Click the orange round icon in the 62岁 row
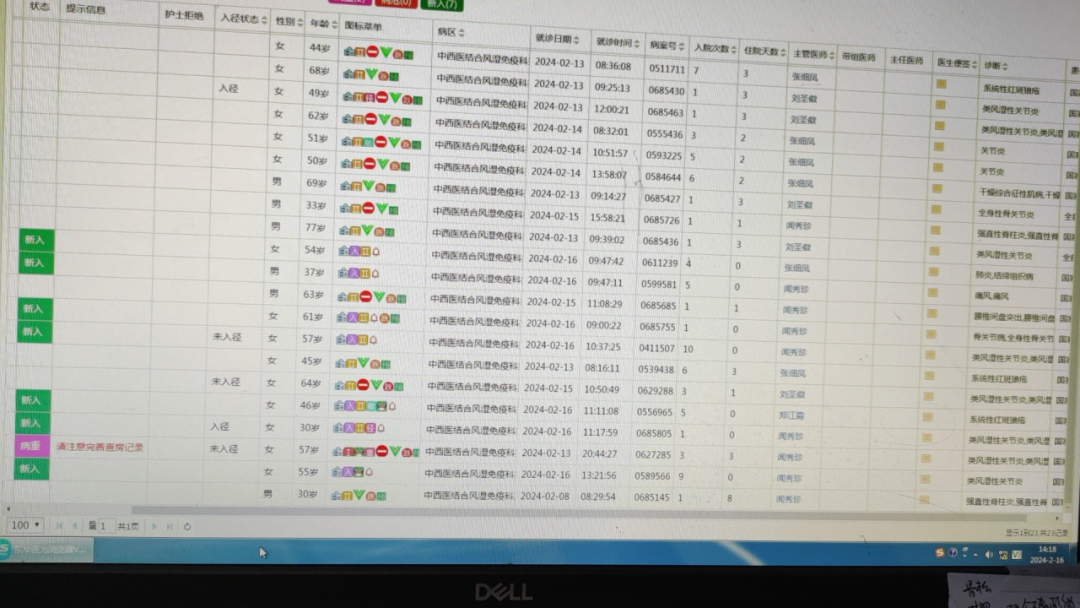Image resolution: width=1080 pixels, height=608 pixels. 395,121
